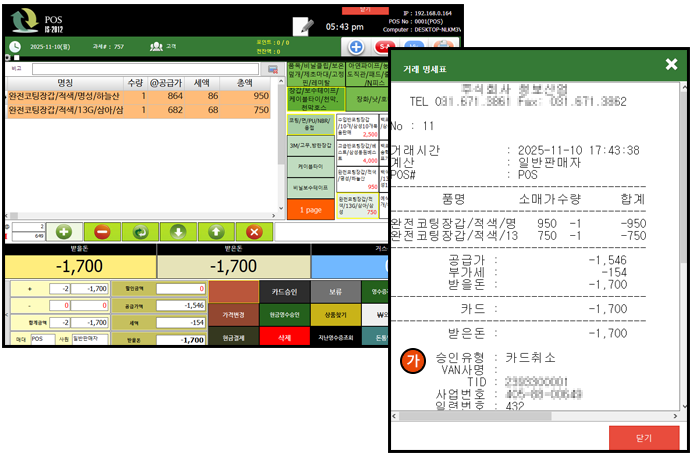
Task: Click the 공급가액 field showing -1,546
Action: pos(181,306)
